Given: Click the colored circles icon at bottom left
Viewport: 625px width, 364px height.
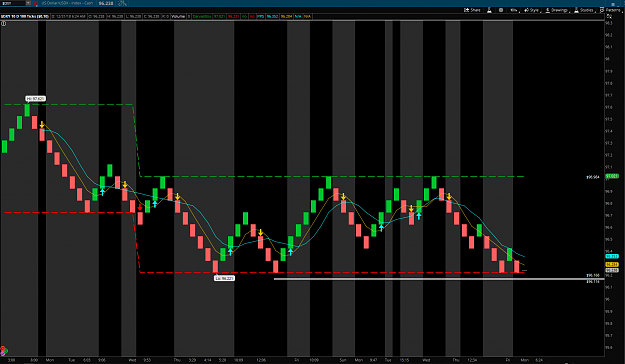Looking at the screenshot, I should 4,351.
